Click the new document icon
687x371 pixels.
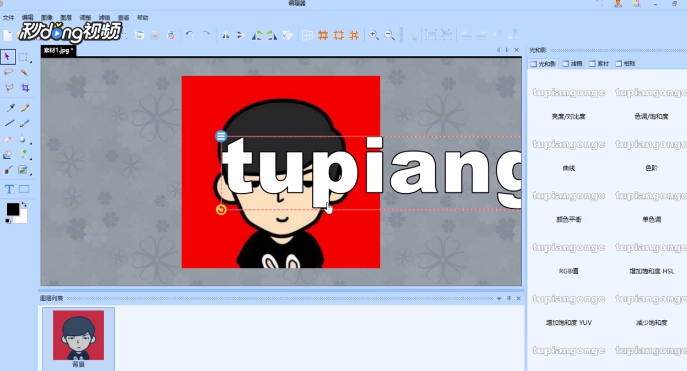8,35
